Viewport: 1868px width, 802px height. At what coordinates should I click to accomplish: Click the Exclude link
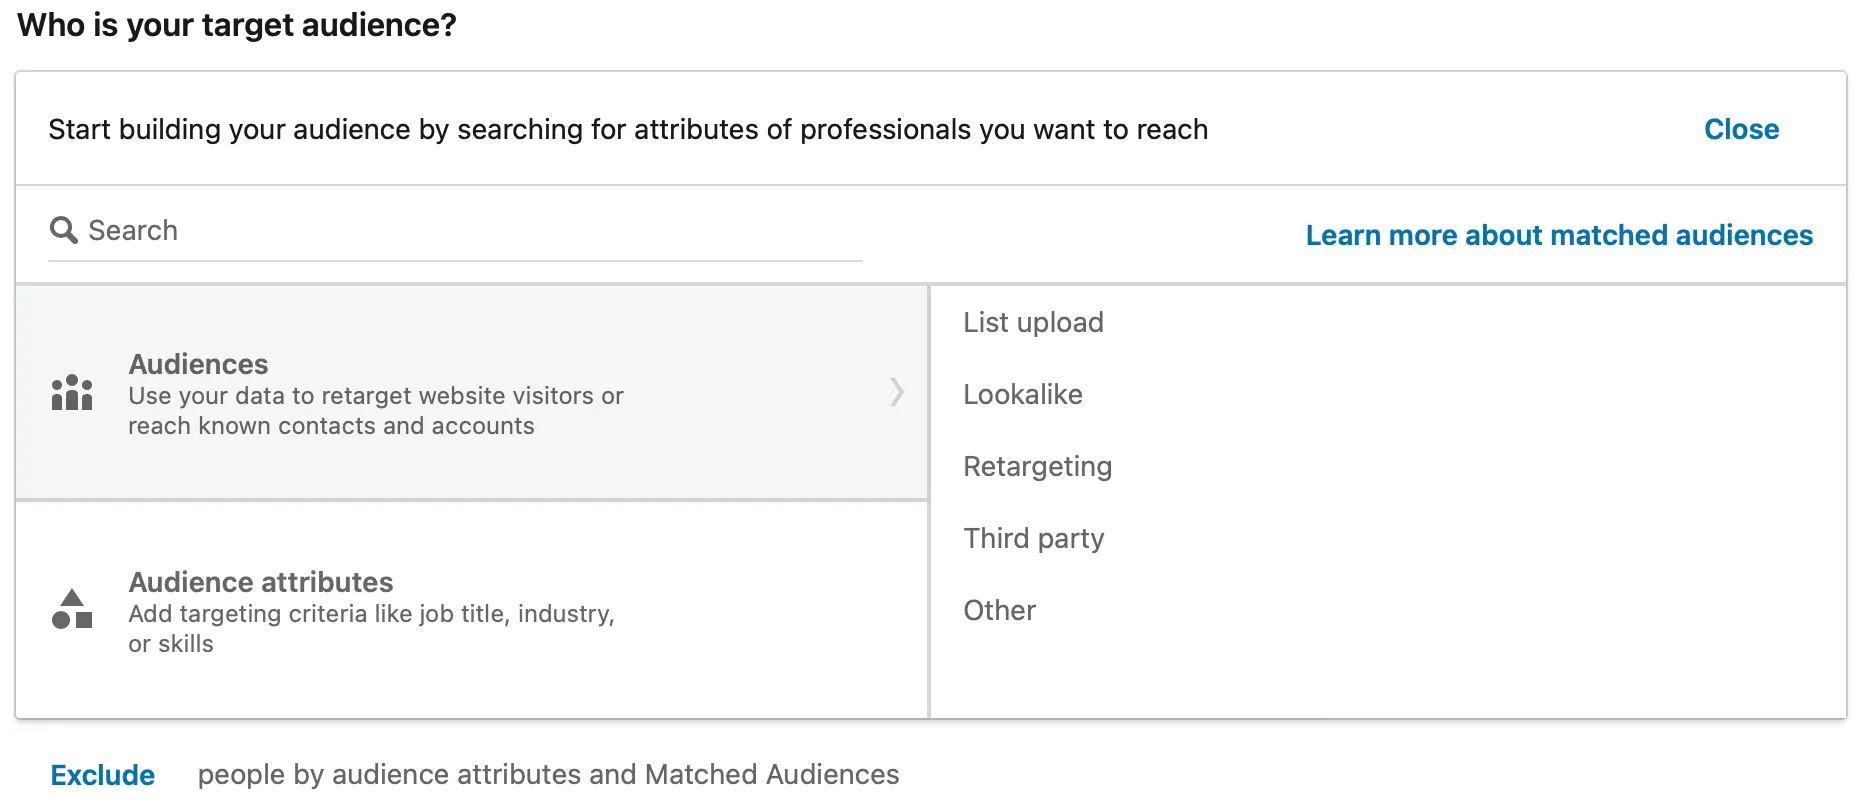pyautogui.click(x=102, y=775)
